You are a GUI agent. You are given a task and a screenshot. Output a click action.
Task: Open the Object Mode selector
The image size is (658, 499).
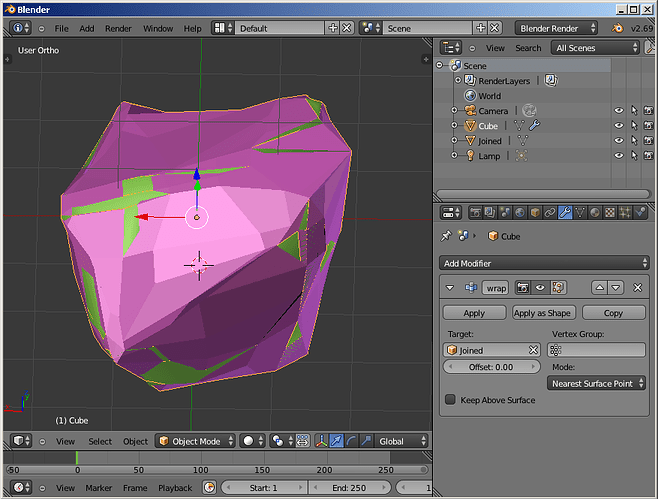pyautogui.click(x=196, y=441)
